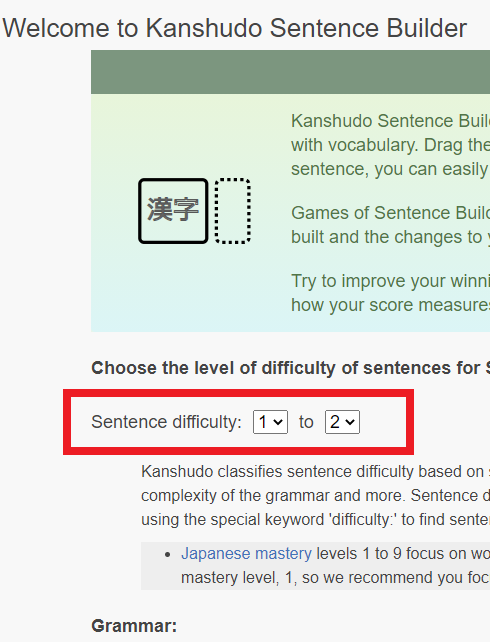Click the arrow on the '1' difficulty select

pos(278,422)
